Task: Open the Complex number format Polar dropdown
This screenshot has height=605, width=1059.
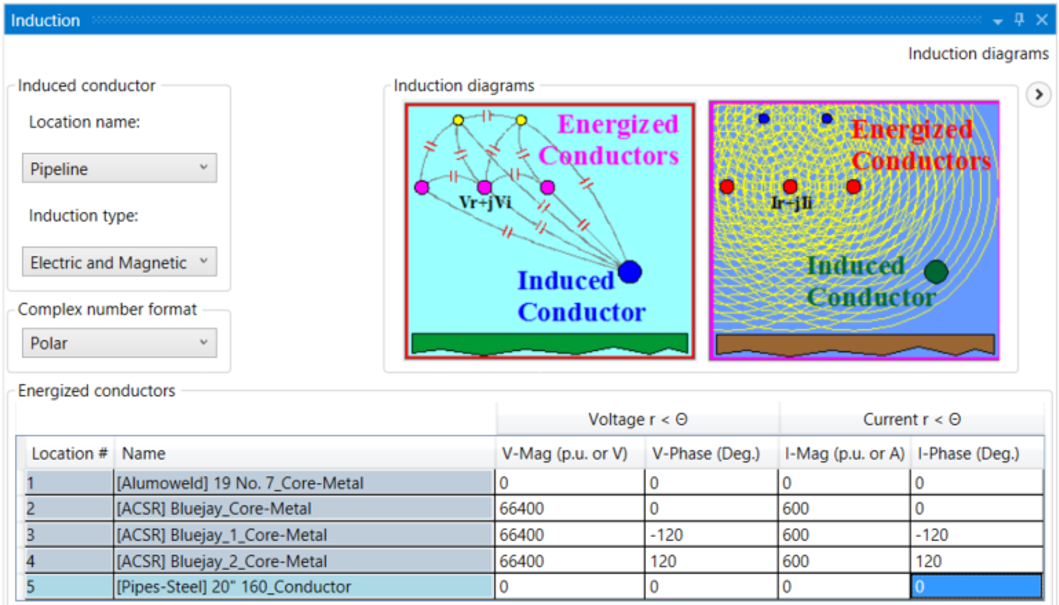Action: [119, 343]
